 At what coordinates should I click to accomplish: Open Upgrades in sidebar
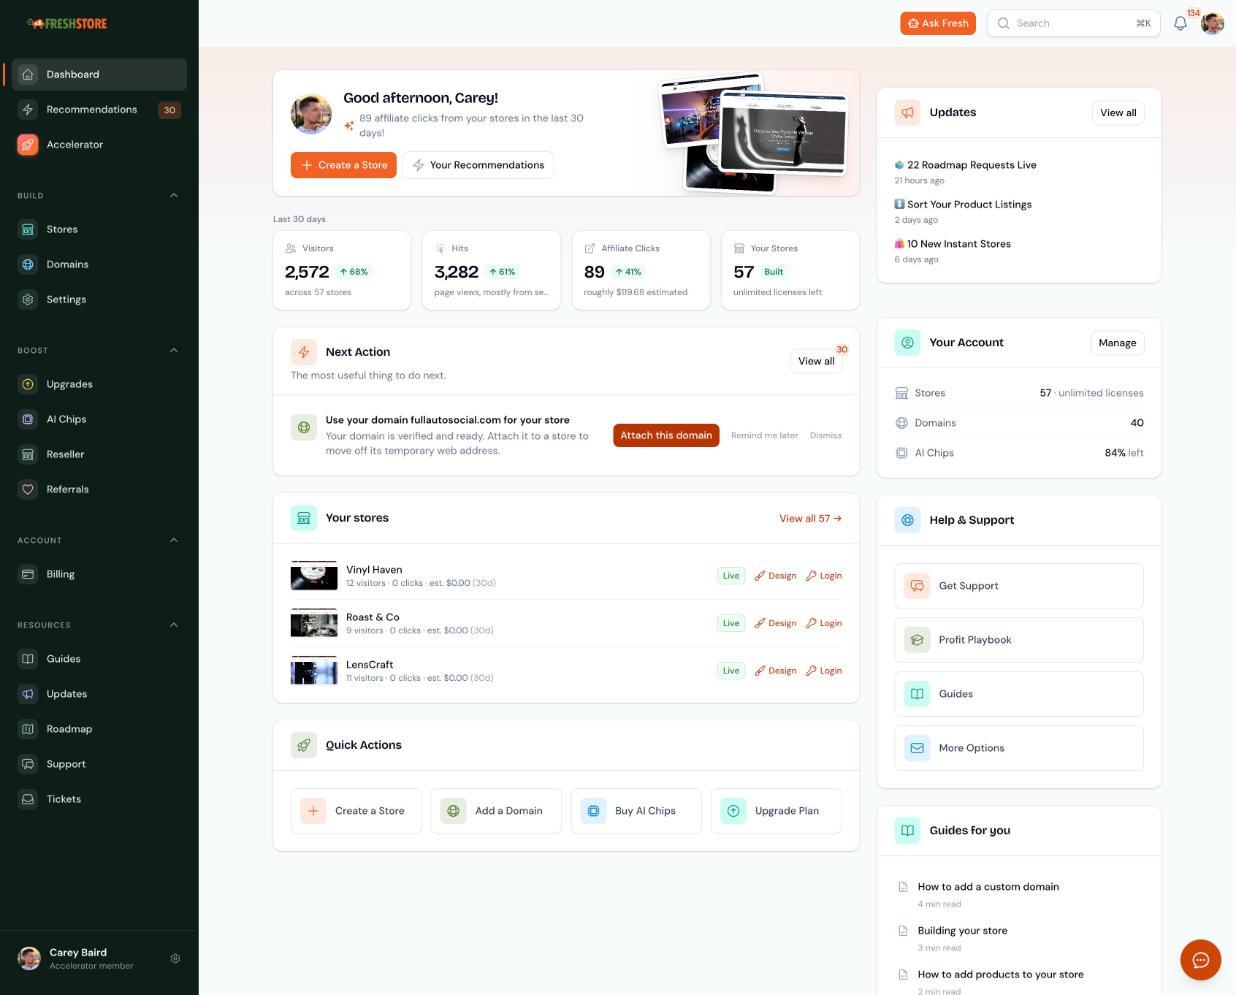[x=99, y=384]
